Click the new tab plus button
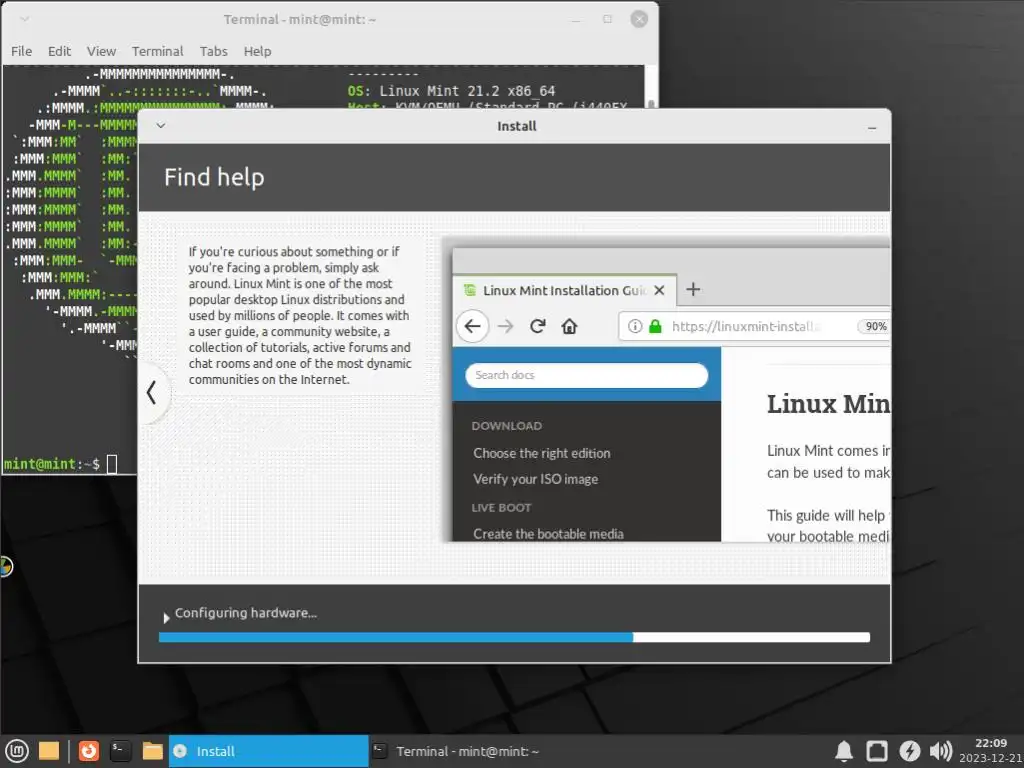Viewport: 1024px width, 768px height. coord(694,289)
